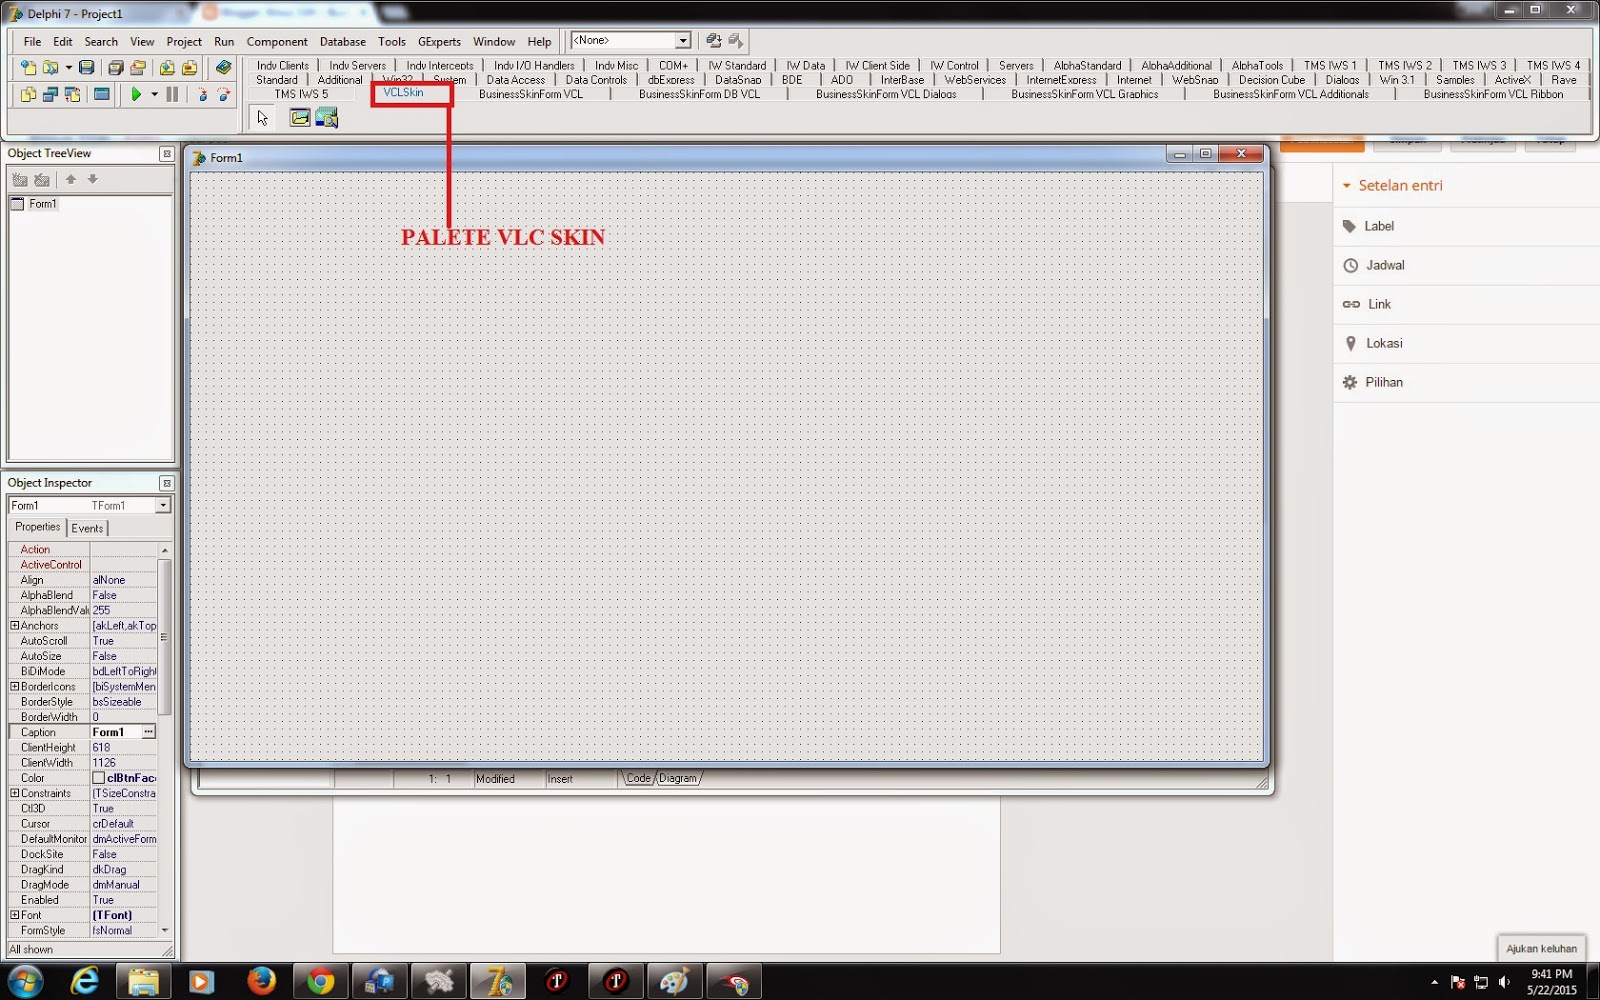Click the Ajukan keluhan button
This screenshot has height=1000, width=1600.
(x=1541, y=948)
